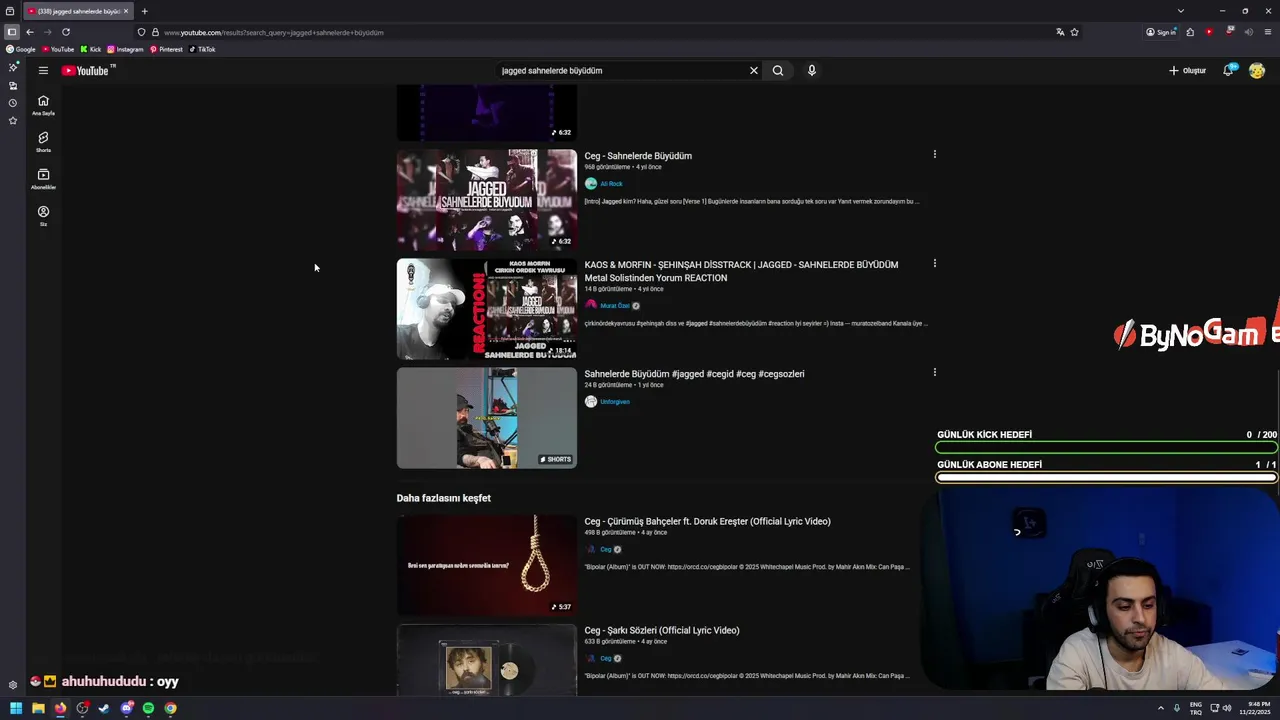Open the Murat Özer channel link
Screen dimensions: 1280x720
coord(615,306)
